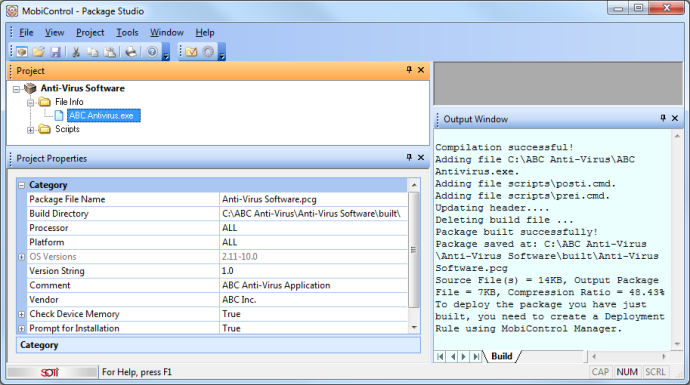Click the Paste clipboard icon
This screenshot has width=690, height=385.
tap(110, 52)
